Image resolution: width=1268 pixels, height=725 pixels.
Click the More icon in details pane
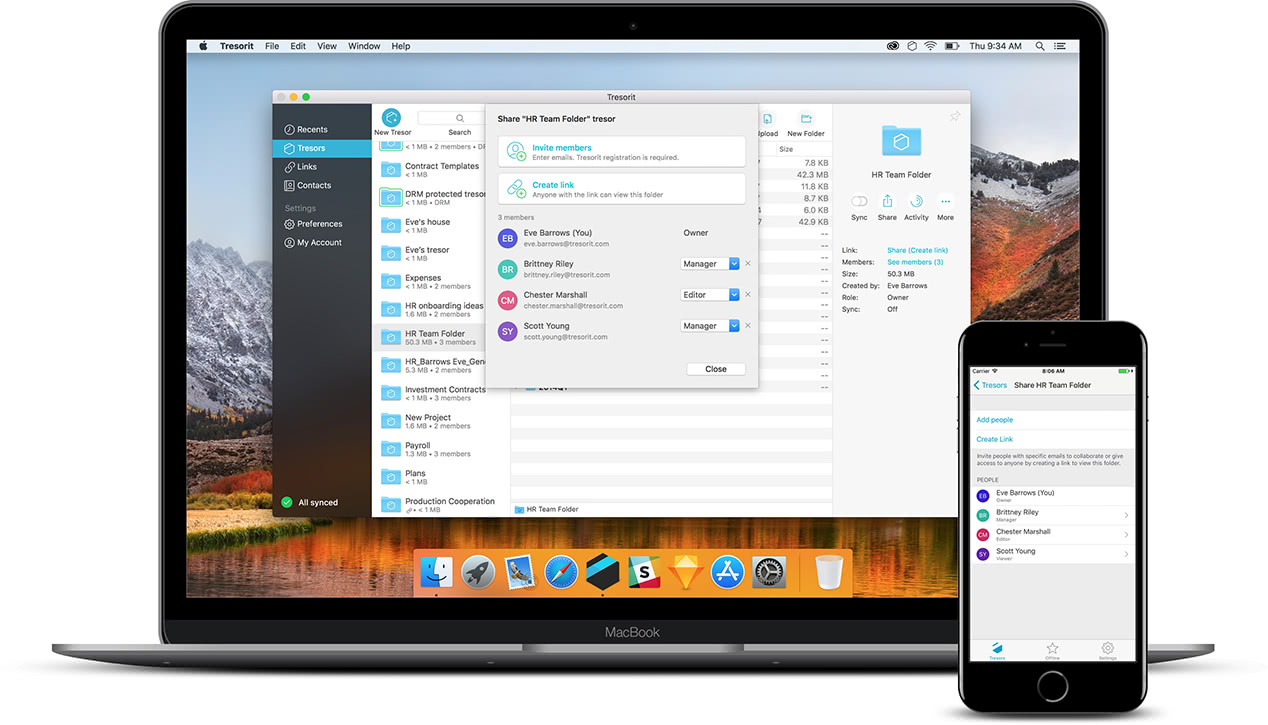946,201
